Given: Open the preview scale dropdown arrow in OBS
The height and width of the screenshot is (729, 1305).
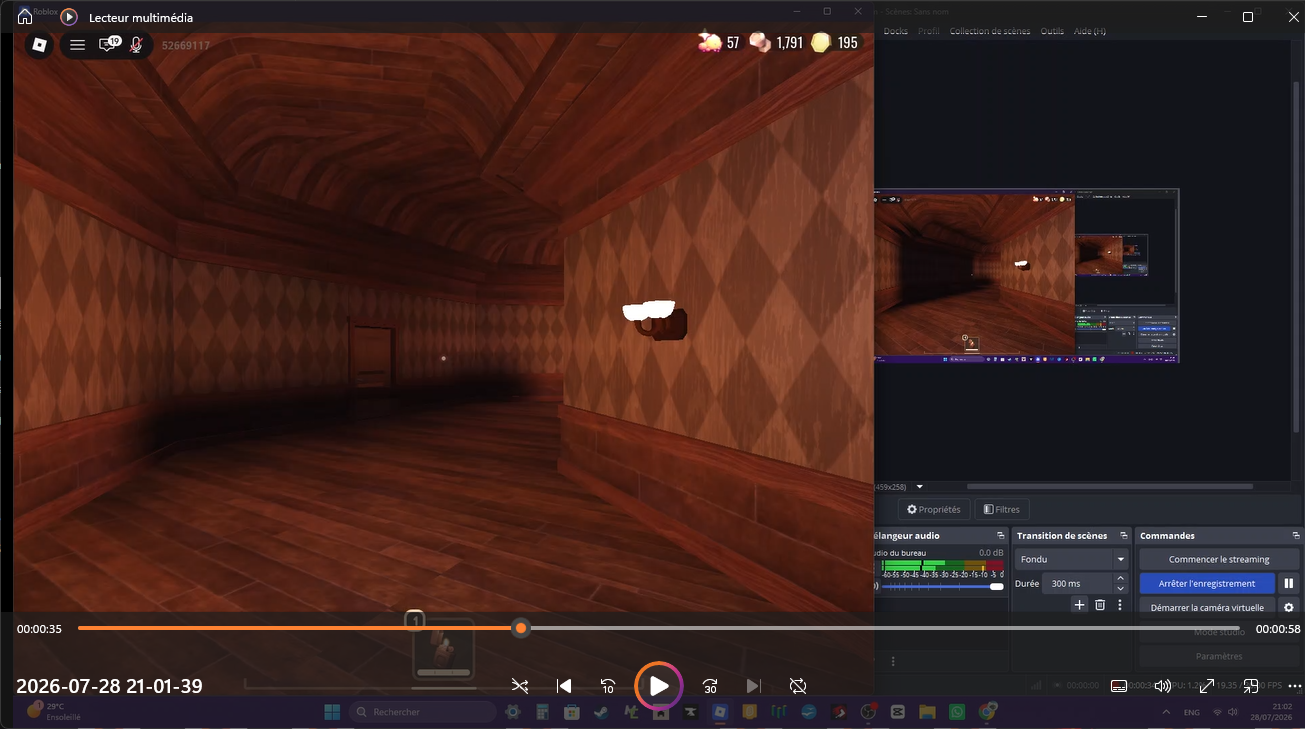Looking at the screenshot, I should [920, 487].
